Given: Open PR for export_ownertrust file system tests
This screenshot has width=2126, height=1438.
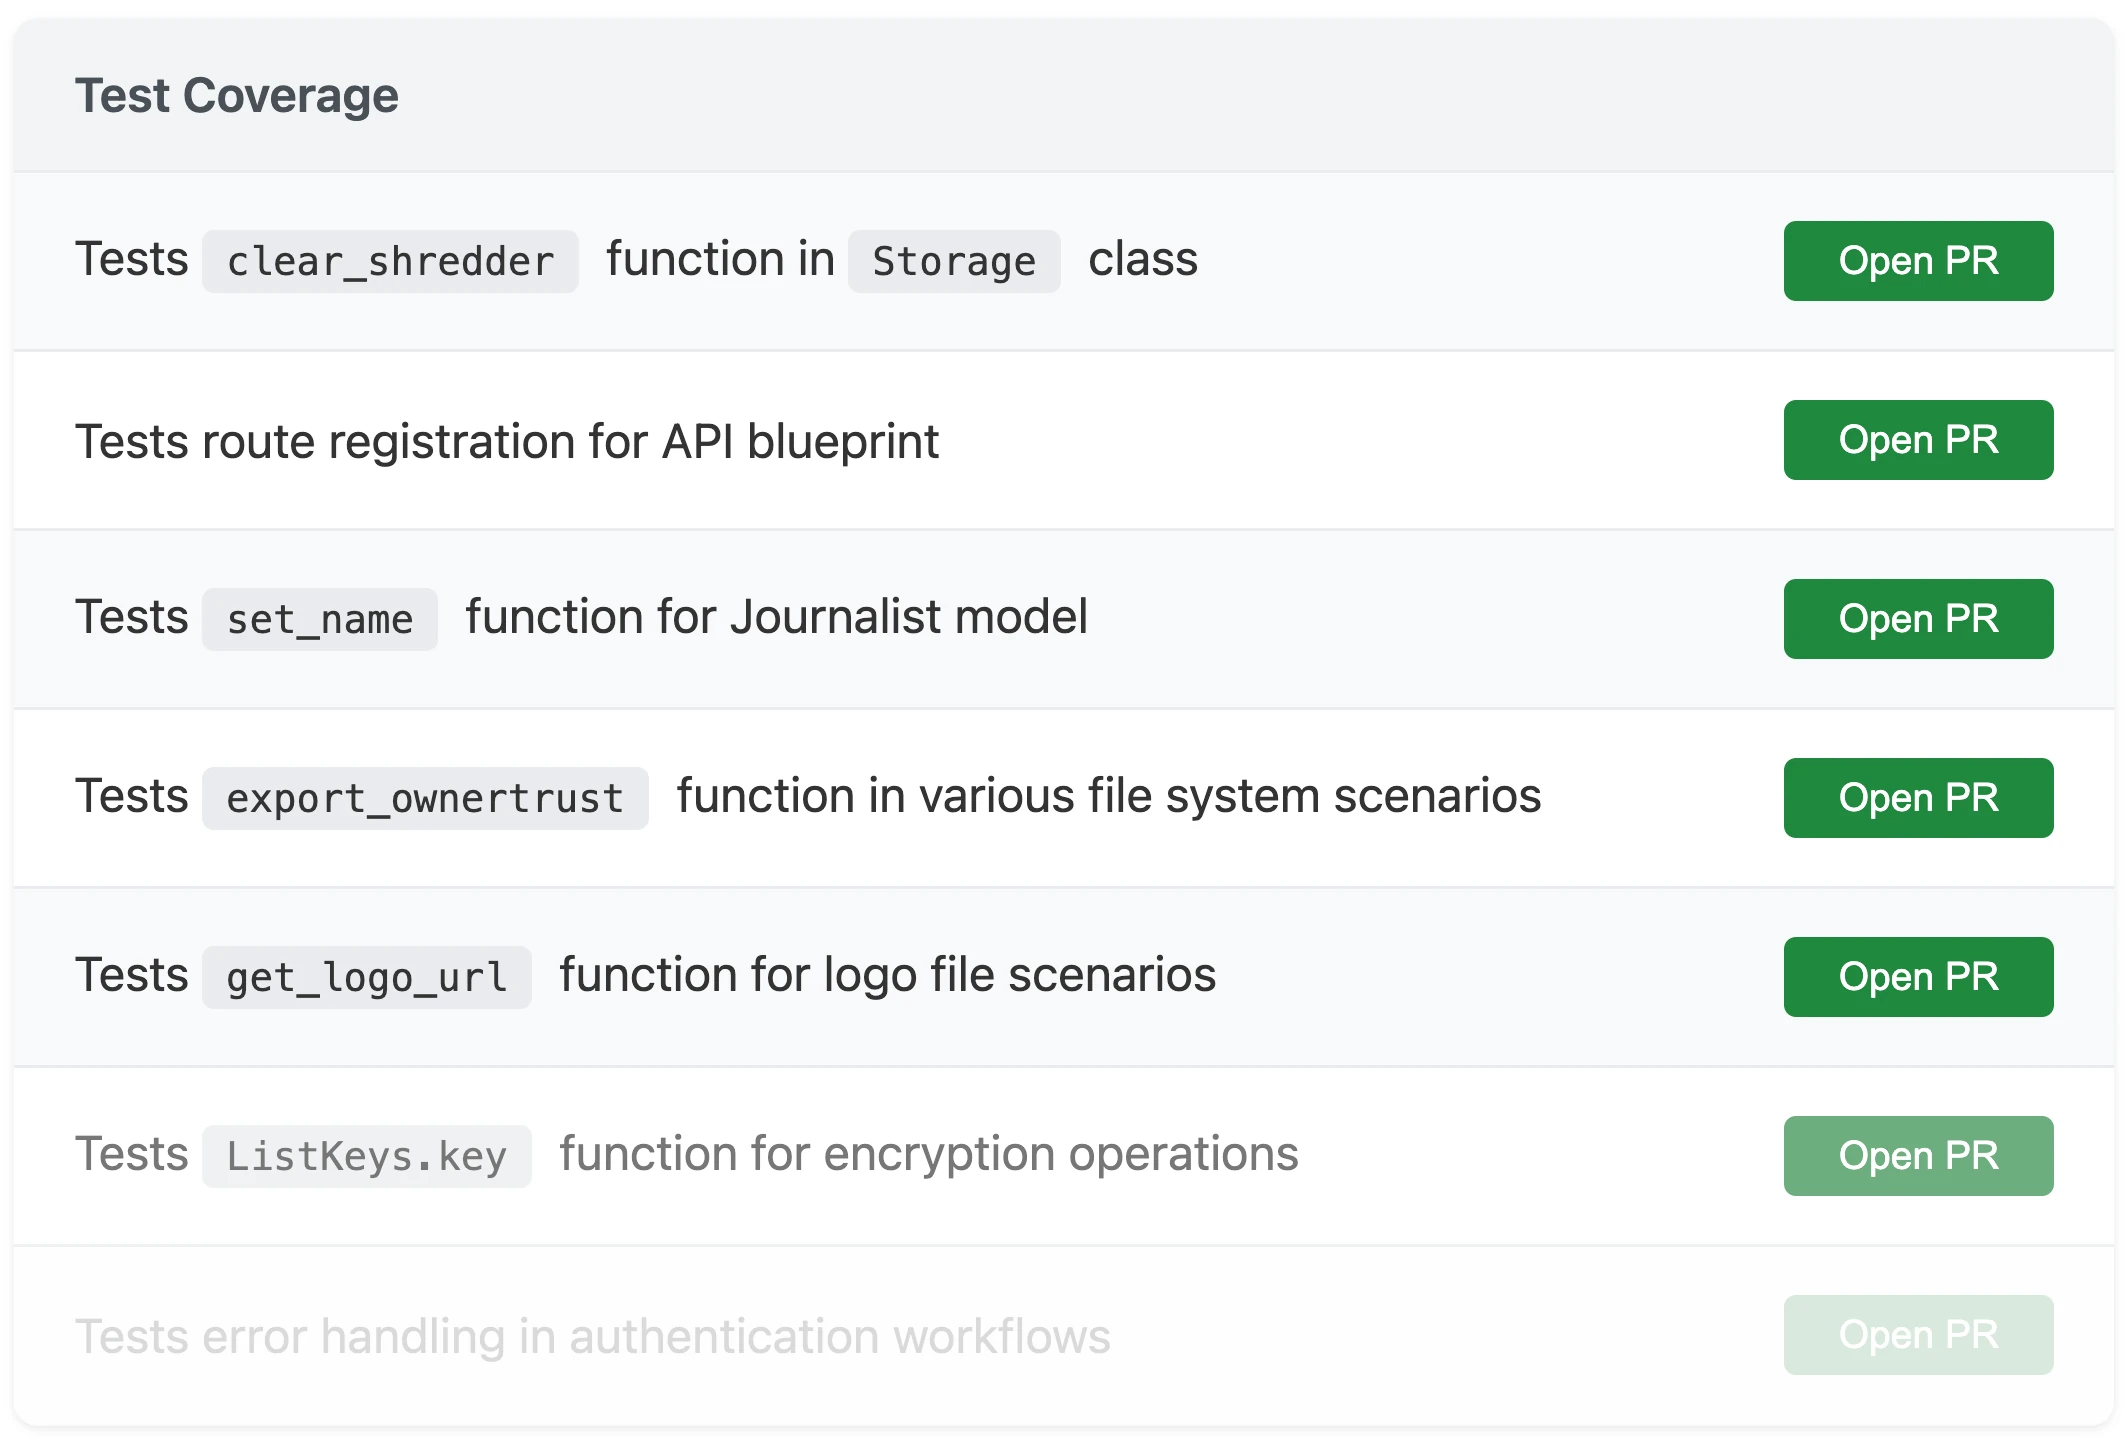Looking at the screenshot, I should click(1916, 797).
